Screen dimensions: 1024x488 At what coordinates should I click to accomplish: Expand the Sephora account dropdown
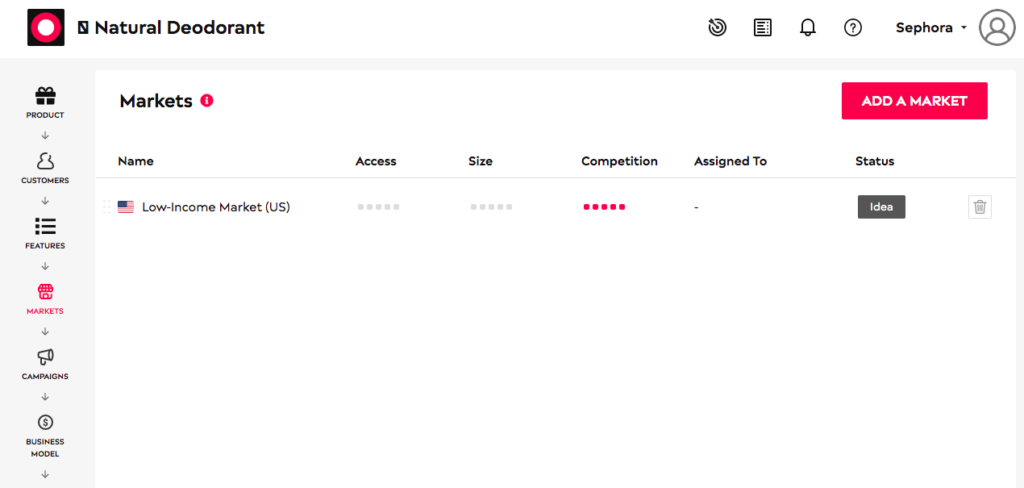click(931, 28)
